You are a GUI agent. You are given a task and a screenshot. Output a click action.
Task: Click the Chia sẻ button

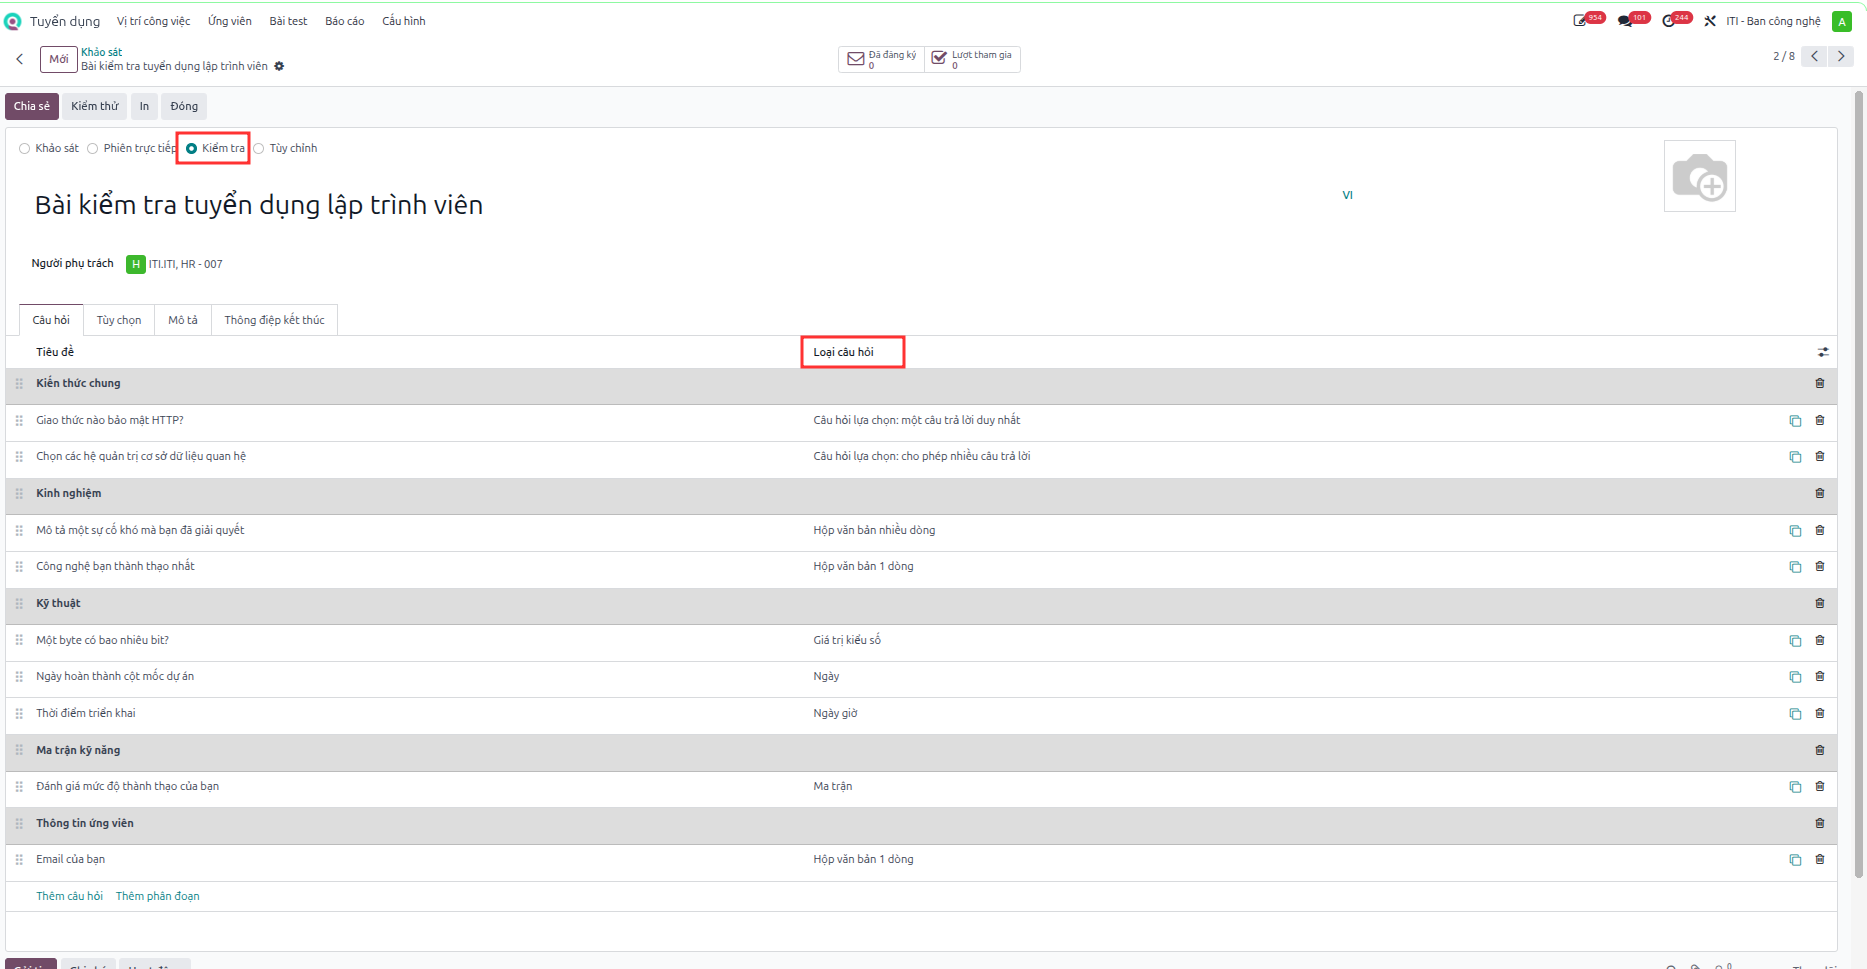(x=32, y=106)
